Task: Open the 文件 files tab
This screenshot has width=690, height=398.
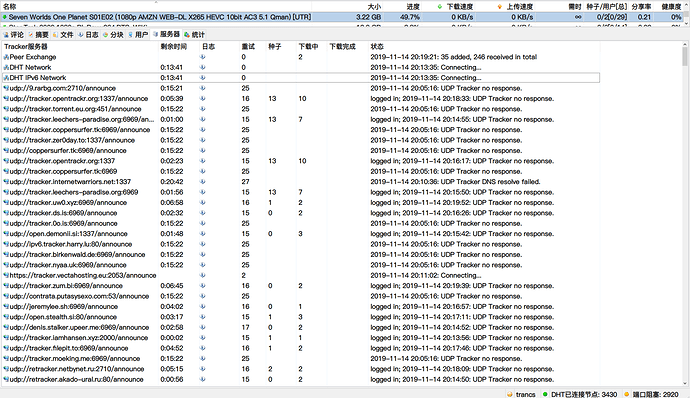Action: tap(63, 35)
